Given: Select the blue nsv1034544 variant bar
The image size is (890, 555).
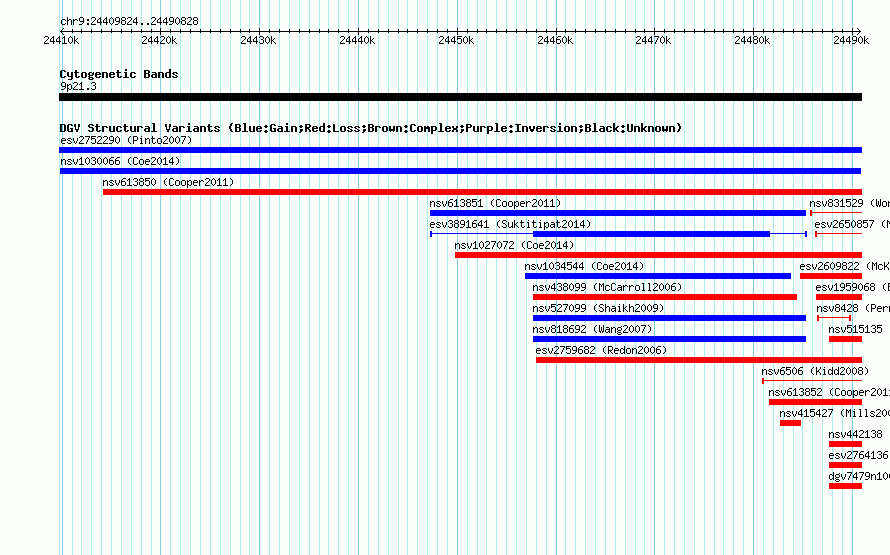Looking at the screenshot, I should pos(658,276).
